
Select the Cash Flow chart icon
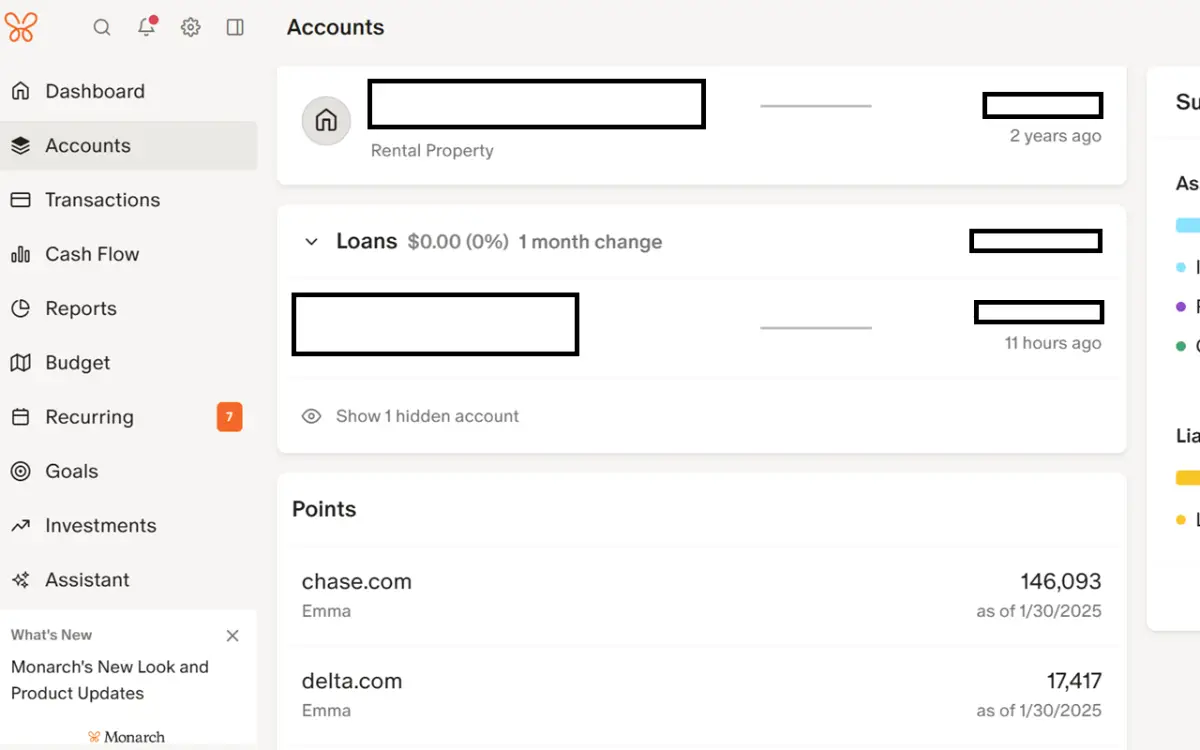(x=22, y=254)
